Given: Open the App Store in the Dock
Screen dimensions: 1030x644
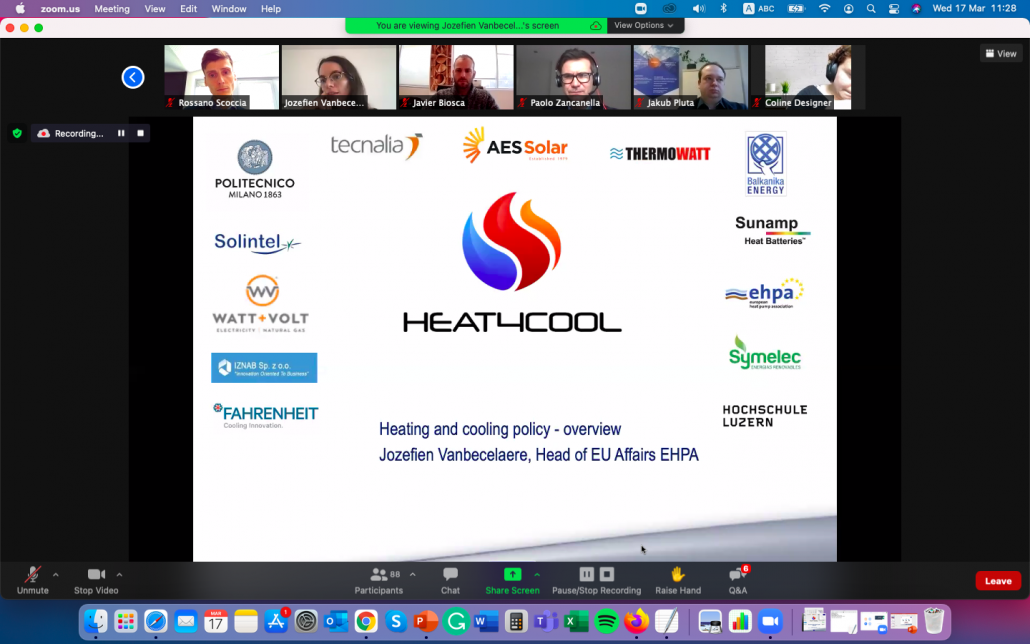Looking at the screenshot, I should [x=276, y=621].
